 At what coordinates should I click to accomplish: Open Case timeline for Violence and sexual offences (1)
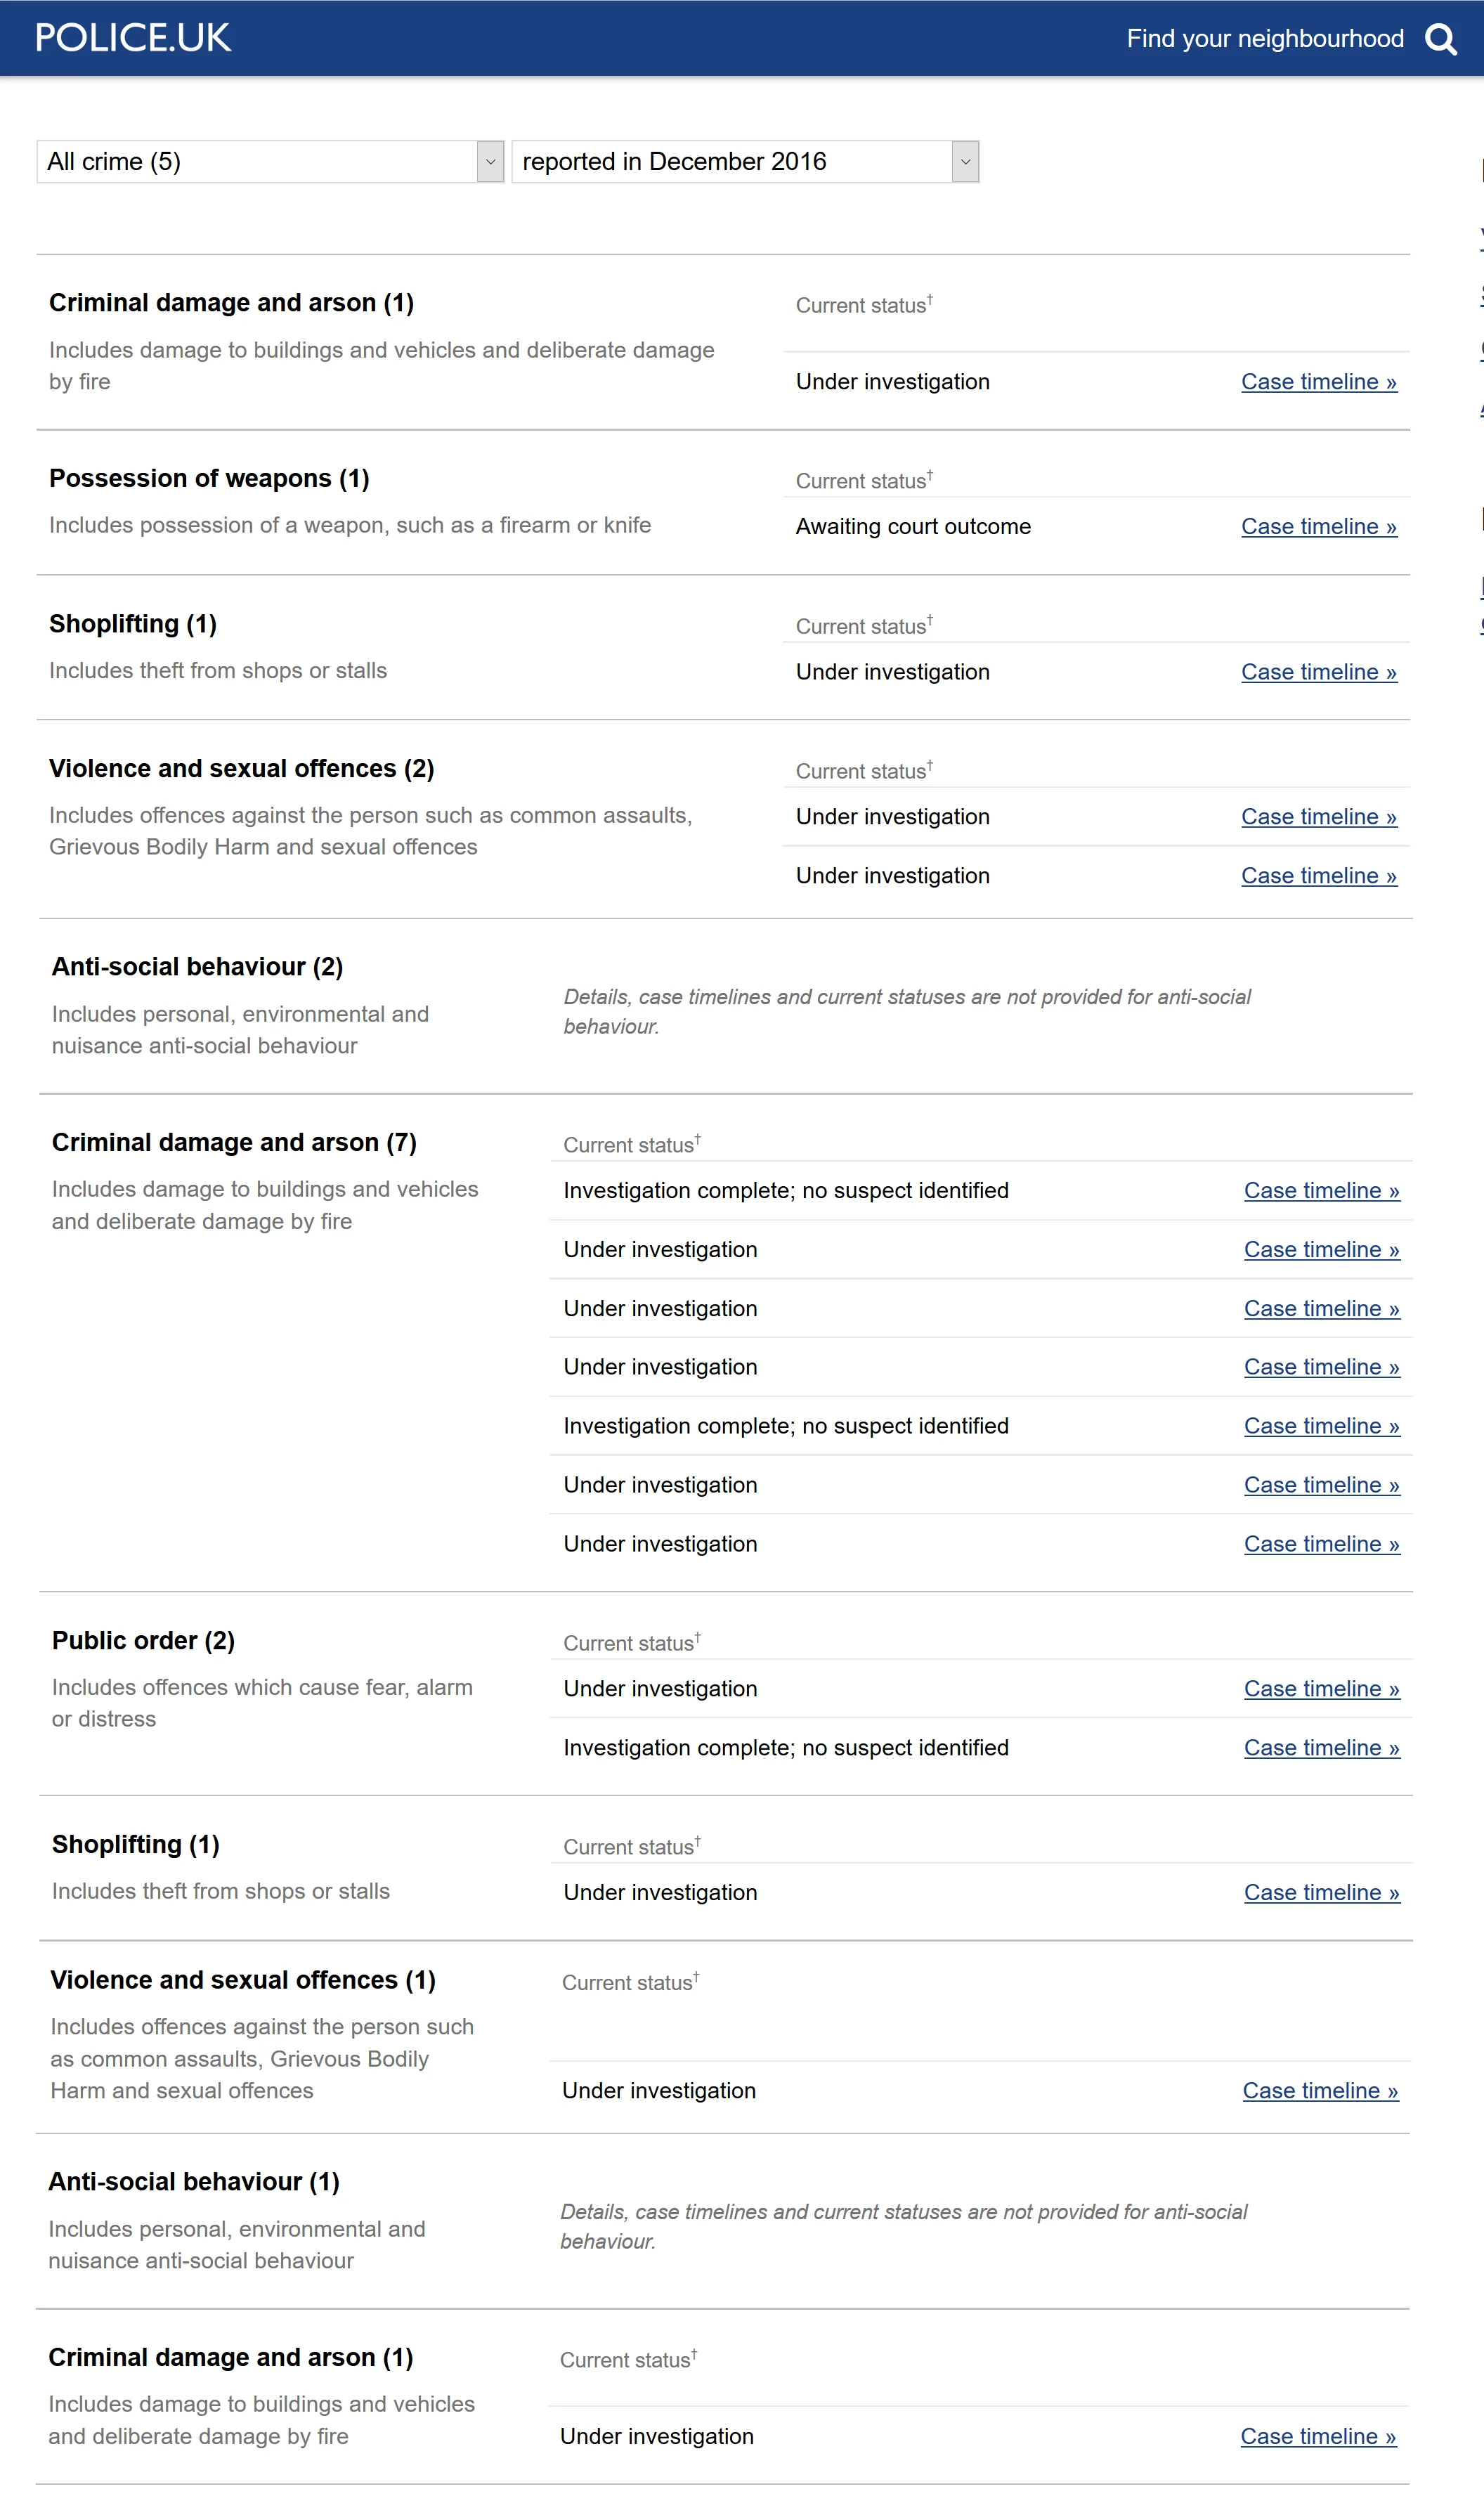[1320, 2091]
